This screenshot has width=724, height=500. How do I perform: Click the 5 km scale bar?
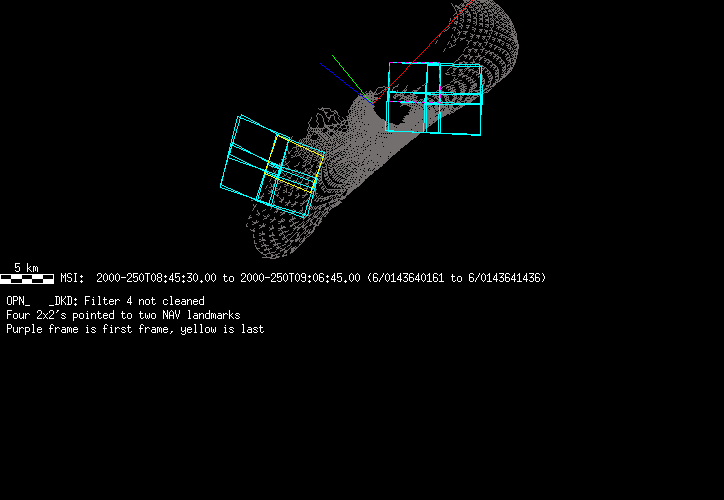pos(27,278)
